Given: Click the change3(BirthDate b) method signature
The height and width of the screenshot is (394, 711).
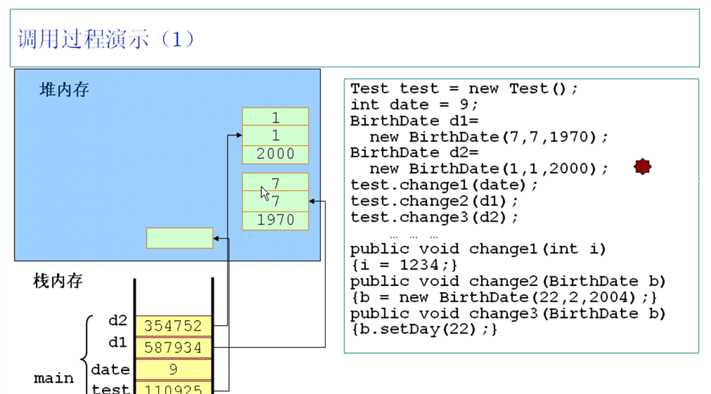Looking at the screenshot, I should pos(508,314).
